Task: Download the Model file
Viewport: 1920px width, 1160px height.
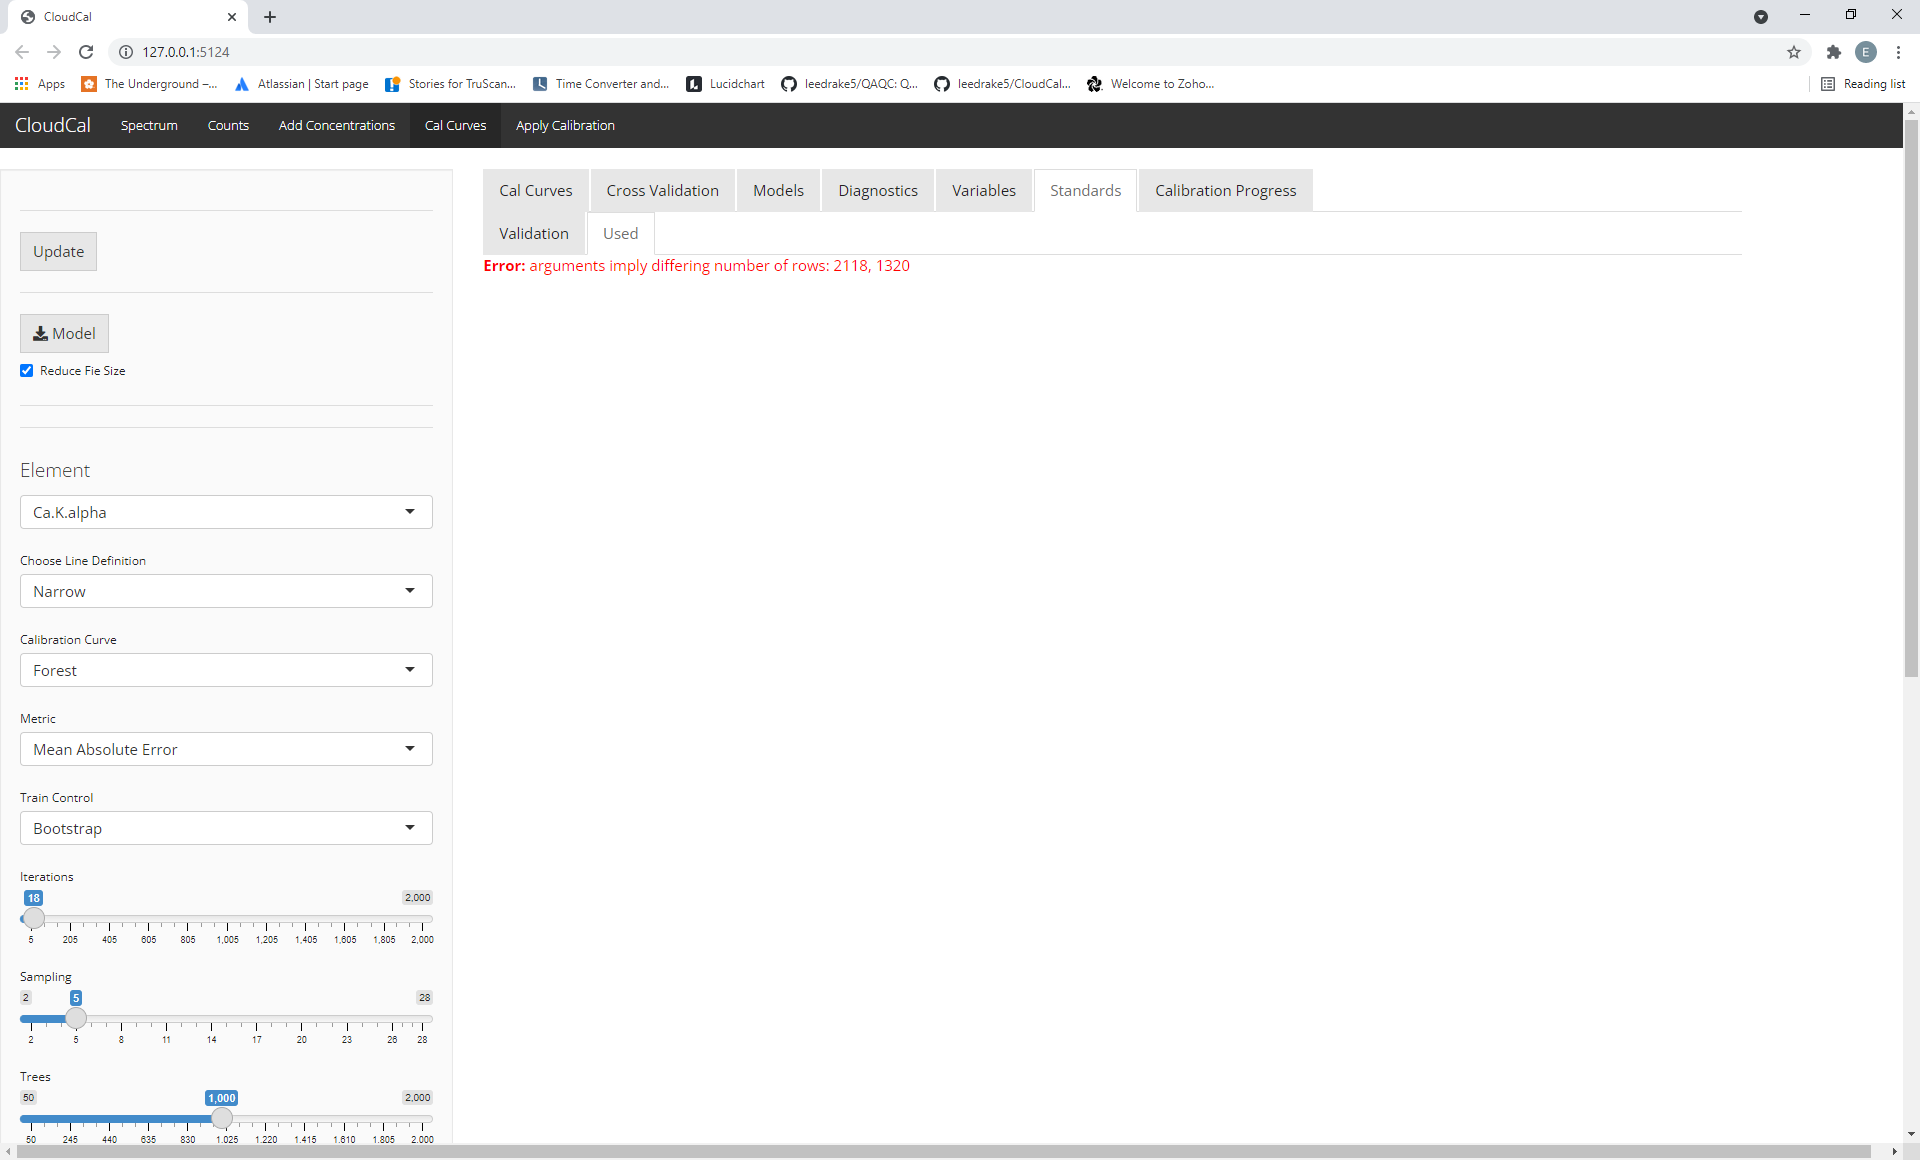Action: [x=64, y=333]
